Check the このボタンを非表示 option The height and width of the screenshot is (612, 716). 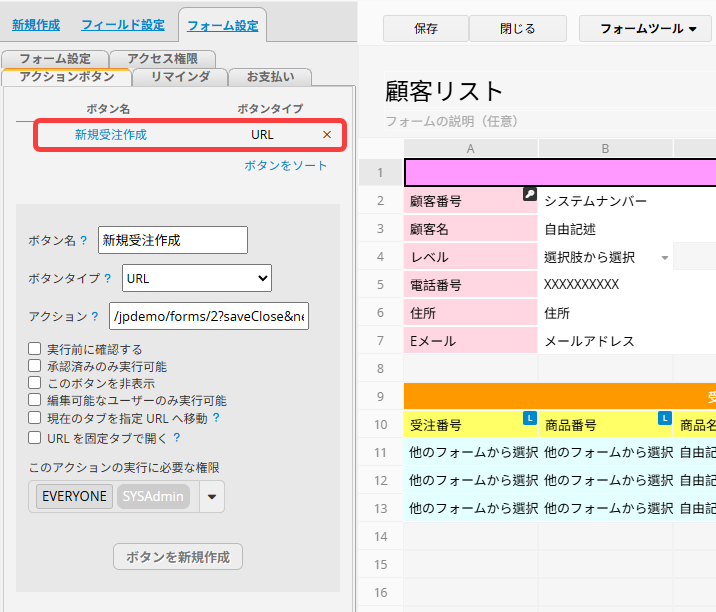(x=35, y=384)
